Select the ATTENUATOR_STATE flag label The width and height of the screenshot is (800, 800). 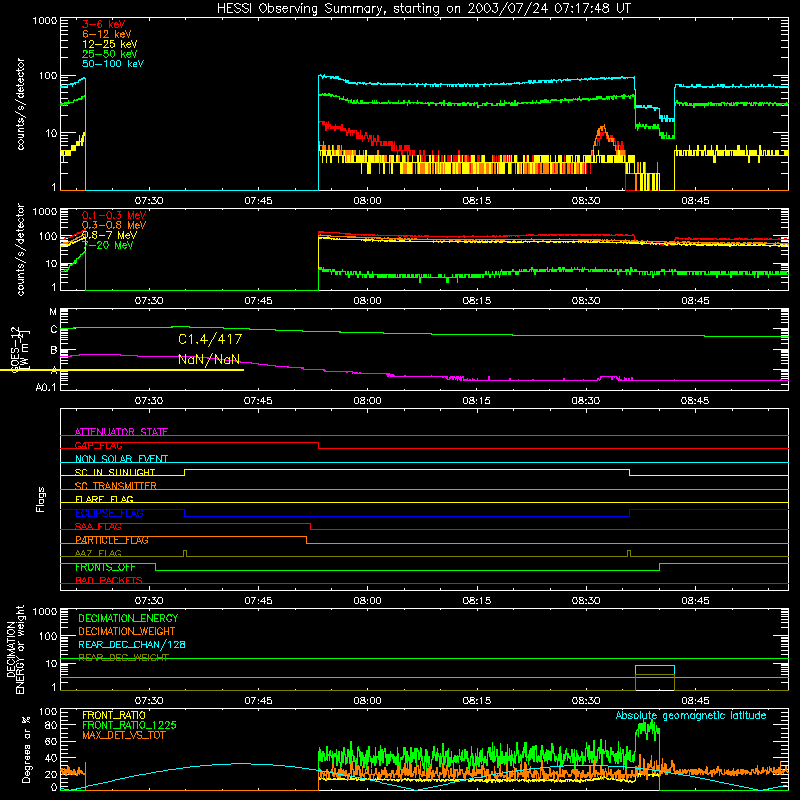(x=121, y=432)
